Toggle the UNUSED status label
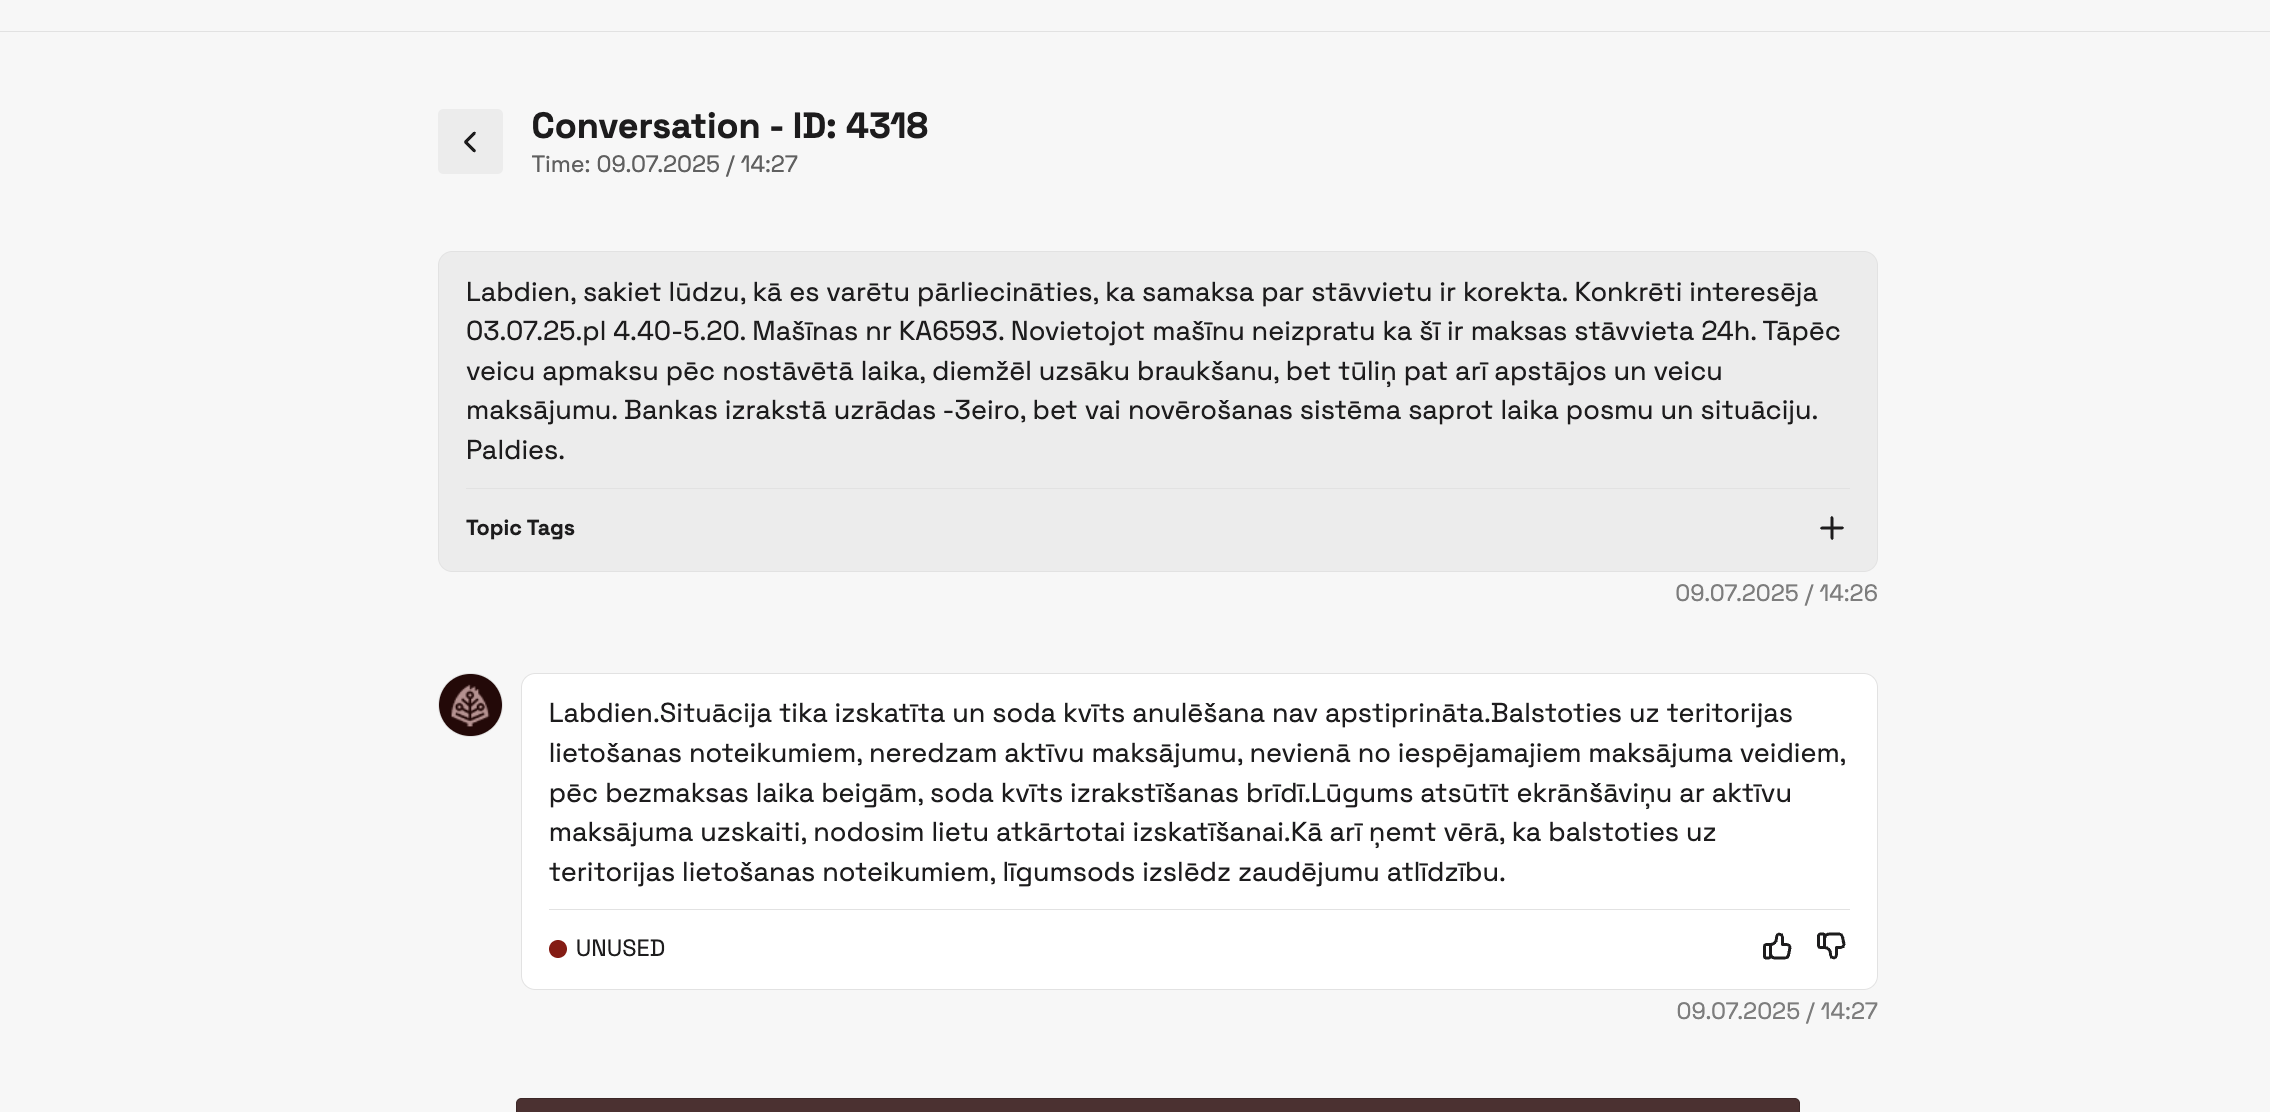The height and width of the screenshot is (1112, 2270). (620, 948)
